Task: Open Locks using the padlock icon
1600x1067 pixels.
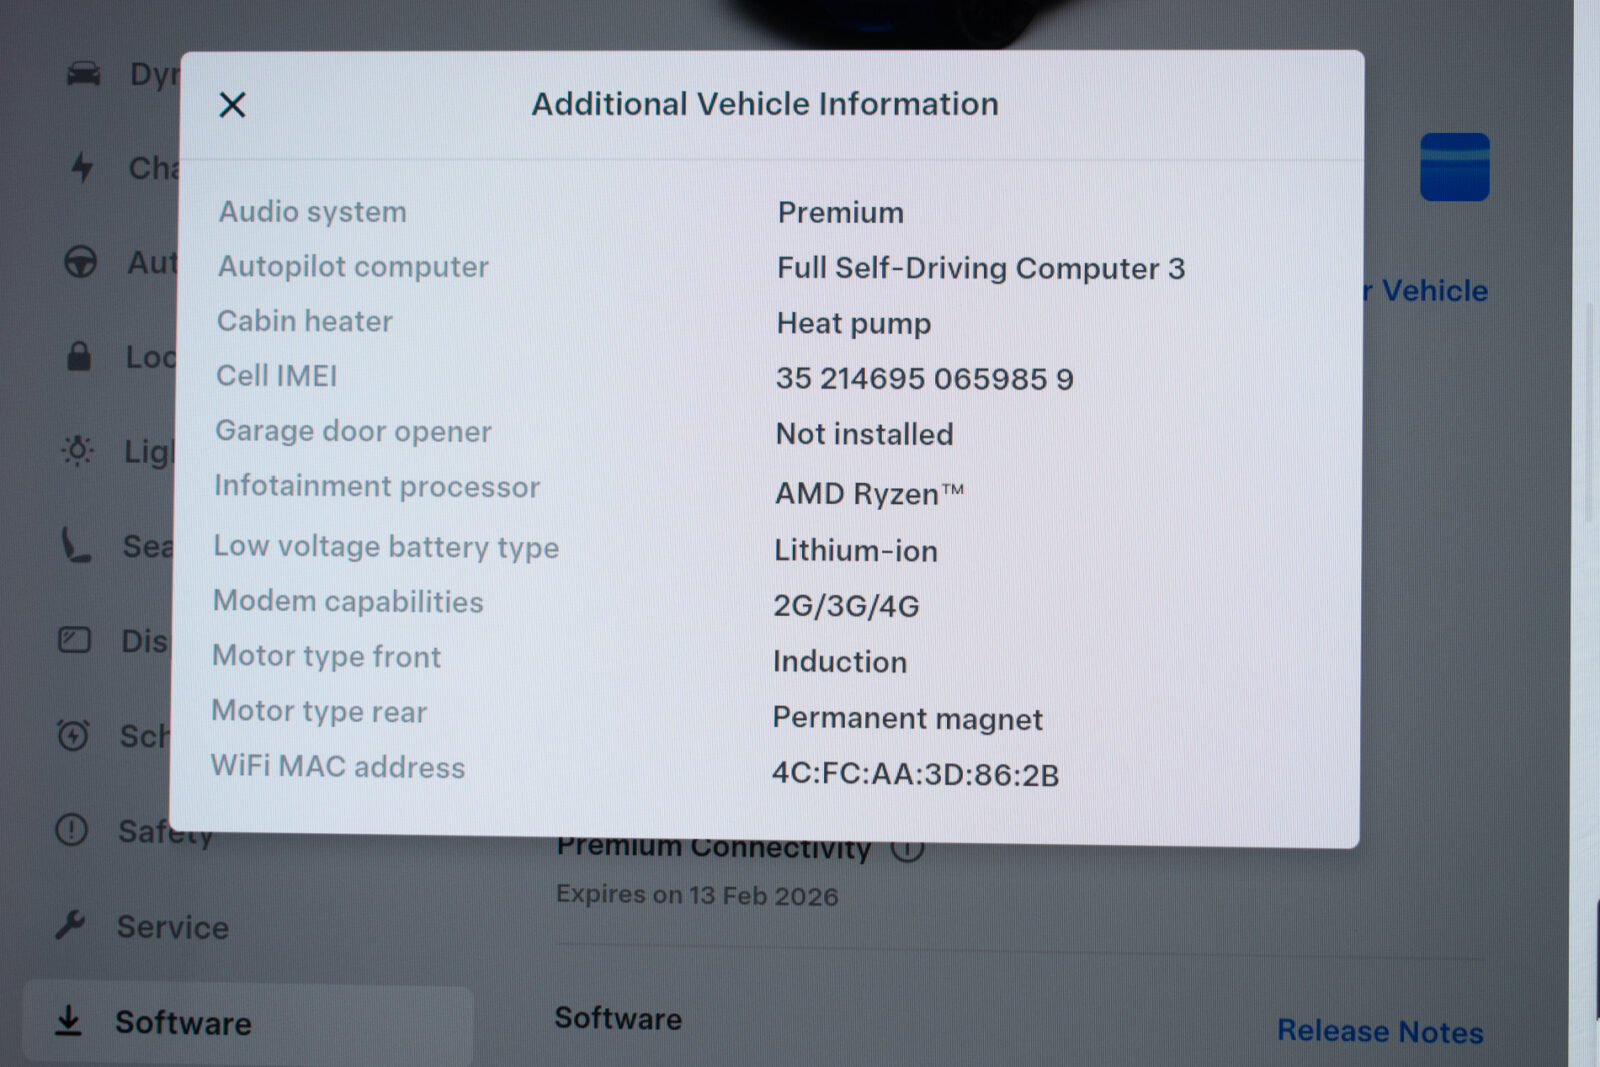Action: pos(79,356)
